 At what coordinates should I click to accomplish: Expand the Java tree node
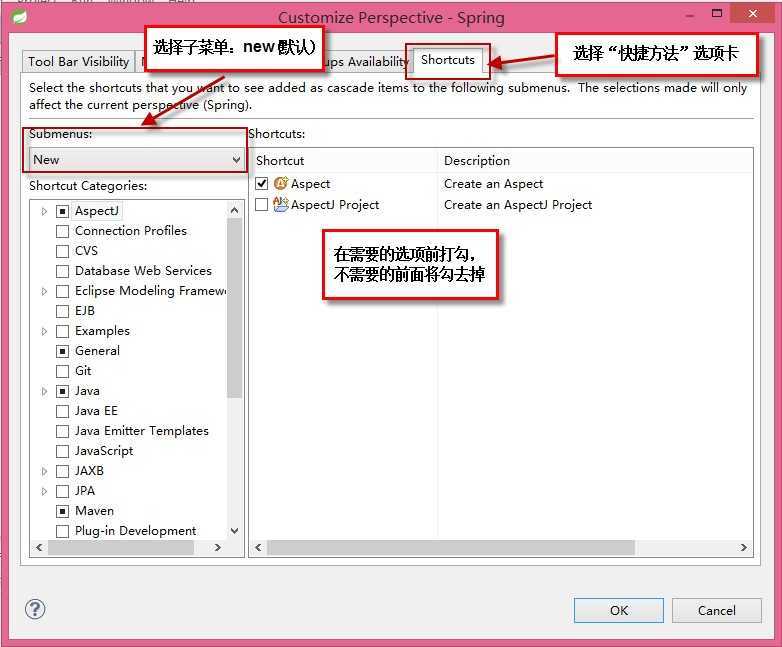pos(44,392)
